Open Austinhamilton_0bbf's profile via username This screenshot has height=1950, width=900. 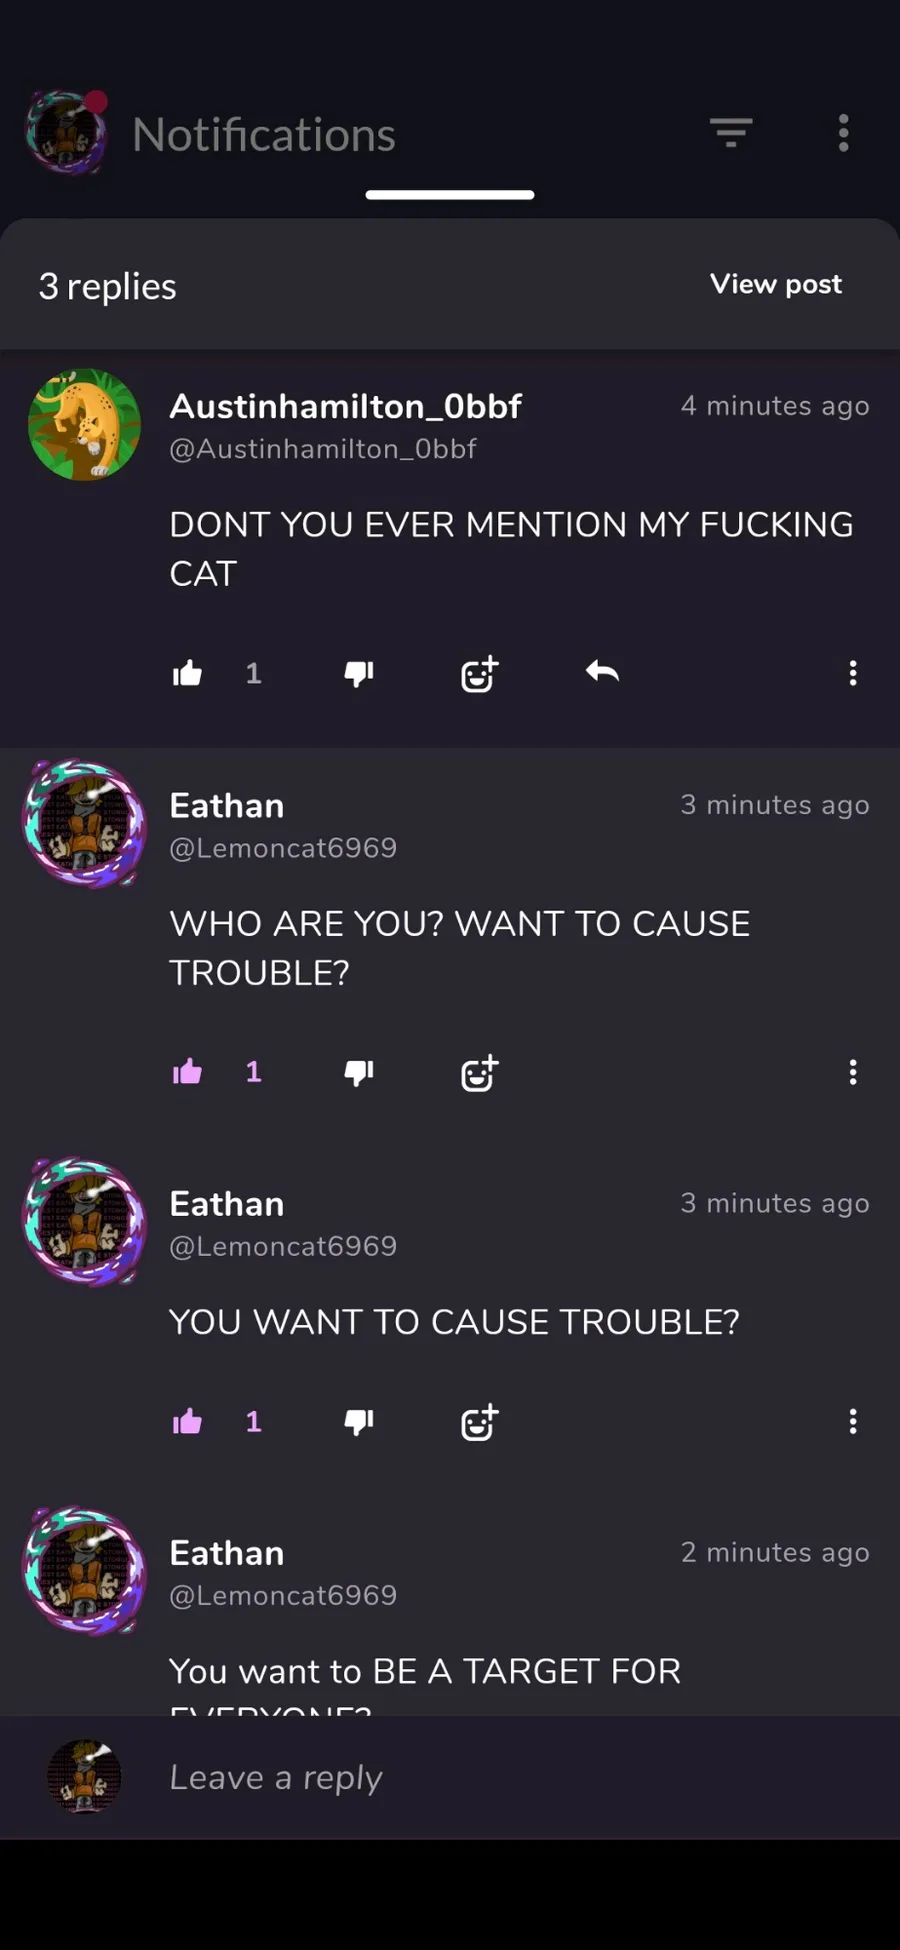coord(345,406)
